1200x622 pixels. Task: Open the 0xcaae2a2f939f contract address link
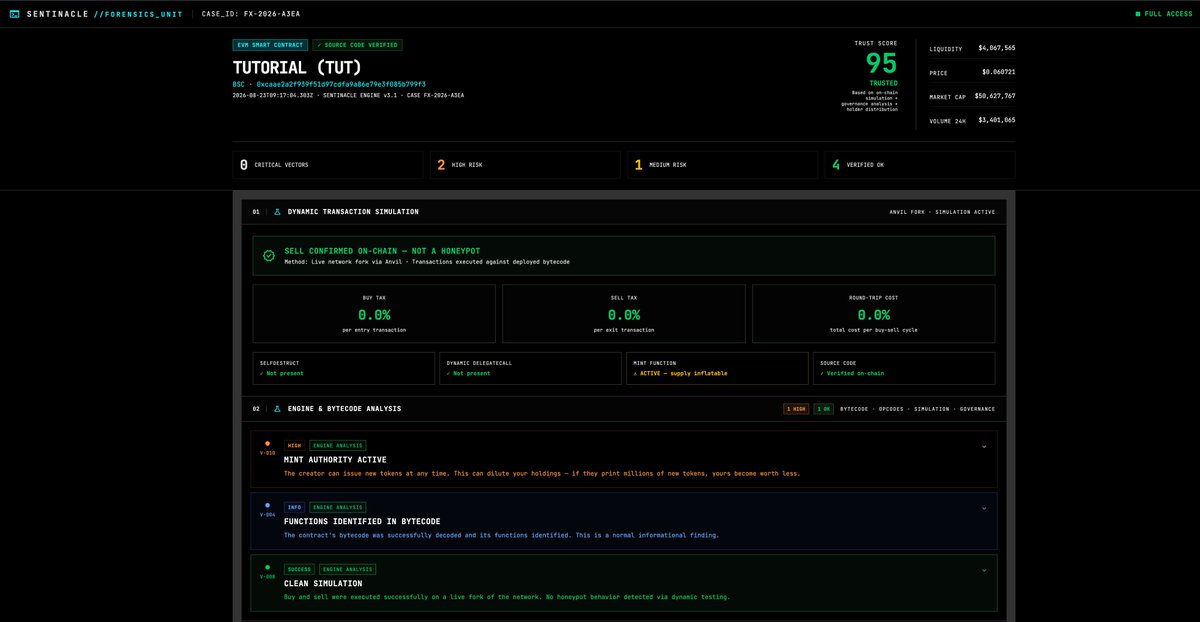341,84
